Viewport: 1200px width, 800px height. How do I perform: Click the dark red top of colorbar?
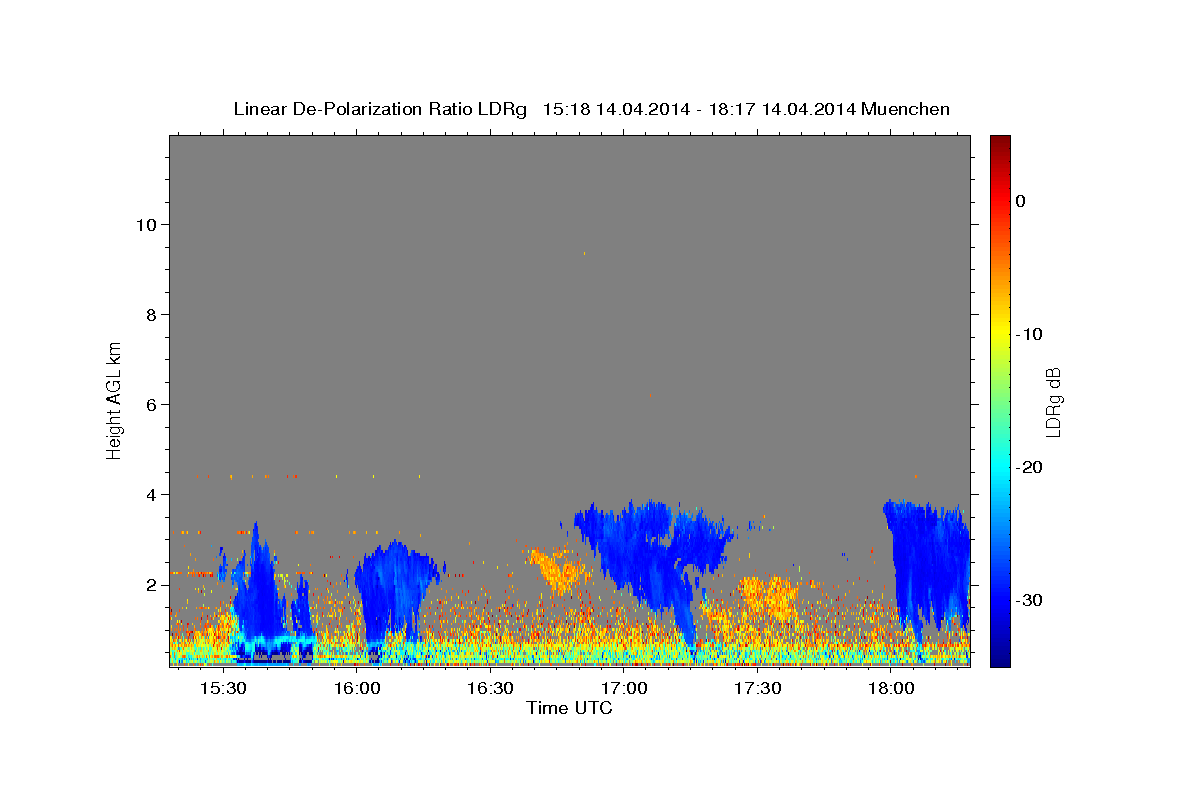[1000, 143]
